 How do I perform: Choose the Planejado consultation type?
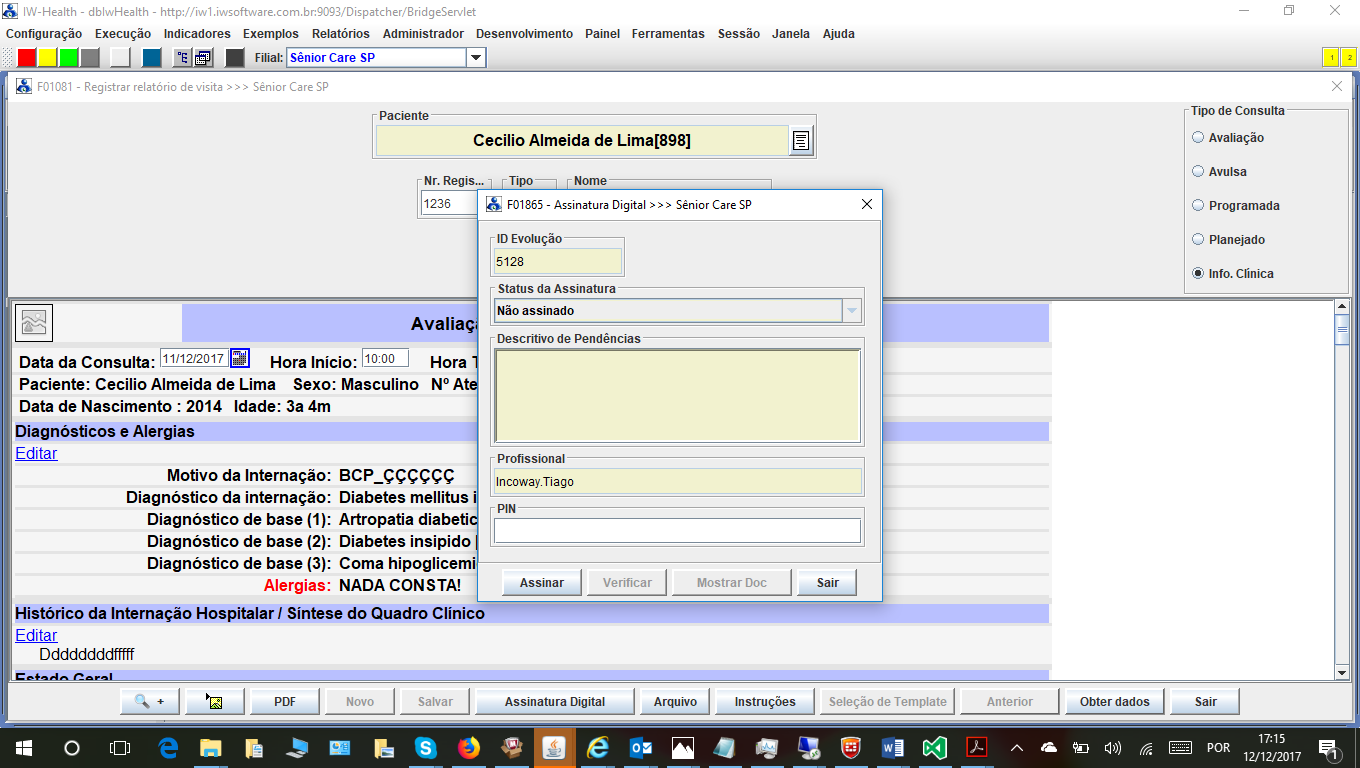coord(1198,240)
